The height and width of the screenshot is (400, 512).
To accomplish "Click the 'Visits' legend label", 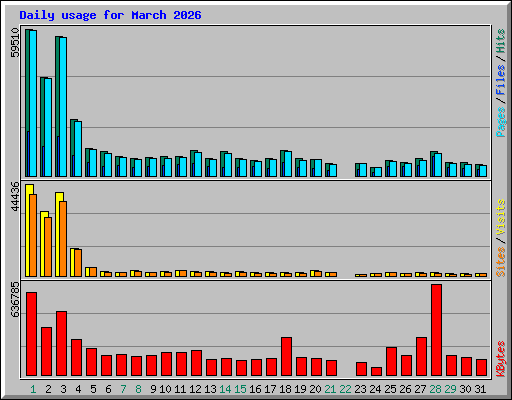I will pyautogui.click(x=501, y=218).
